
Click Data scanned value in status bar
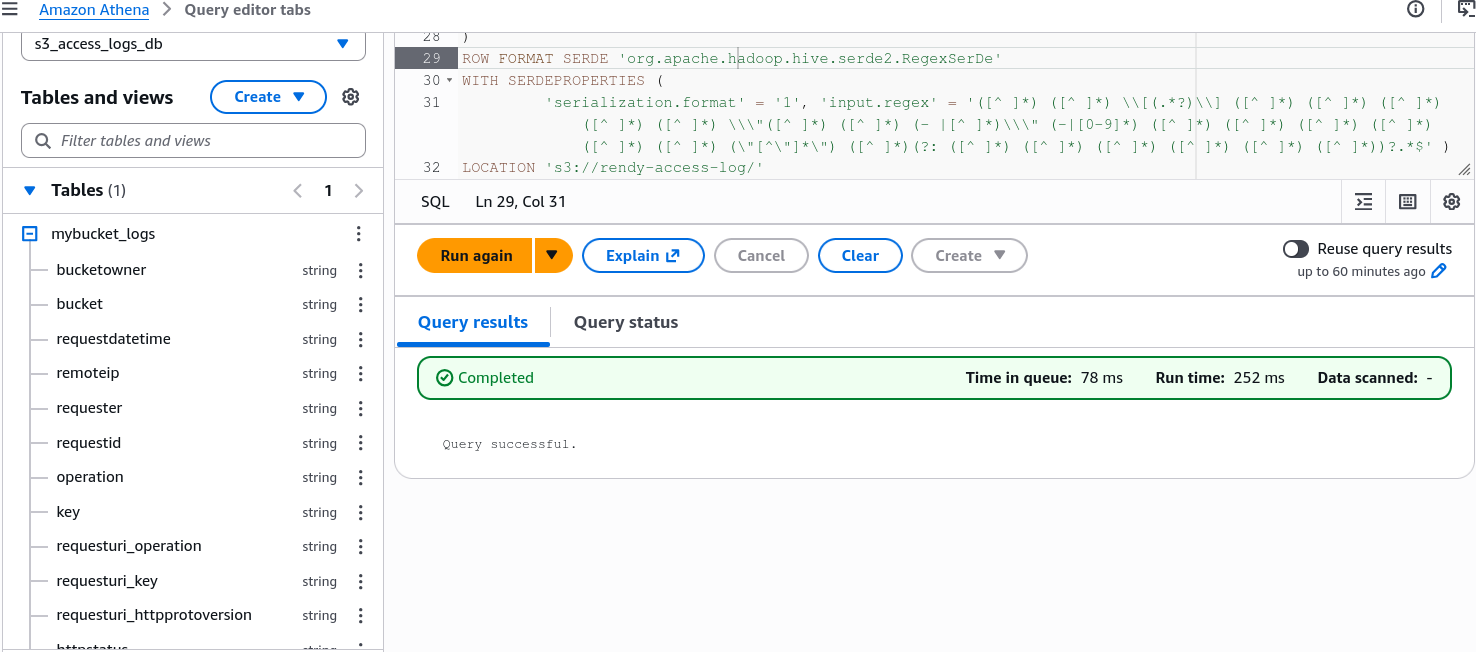pyautogui.click(x=1429, y=378)
